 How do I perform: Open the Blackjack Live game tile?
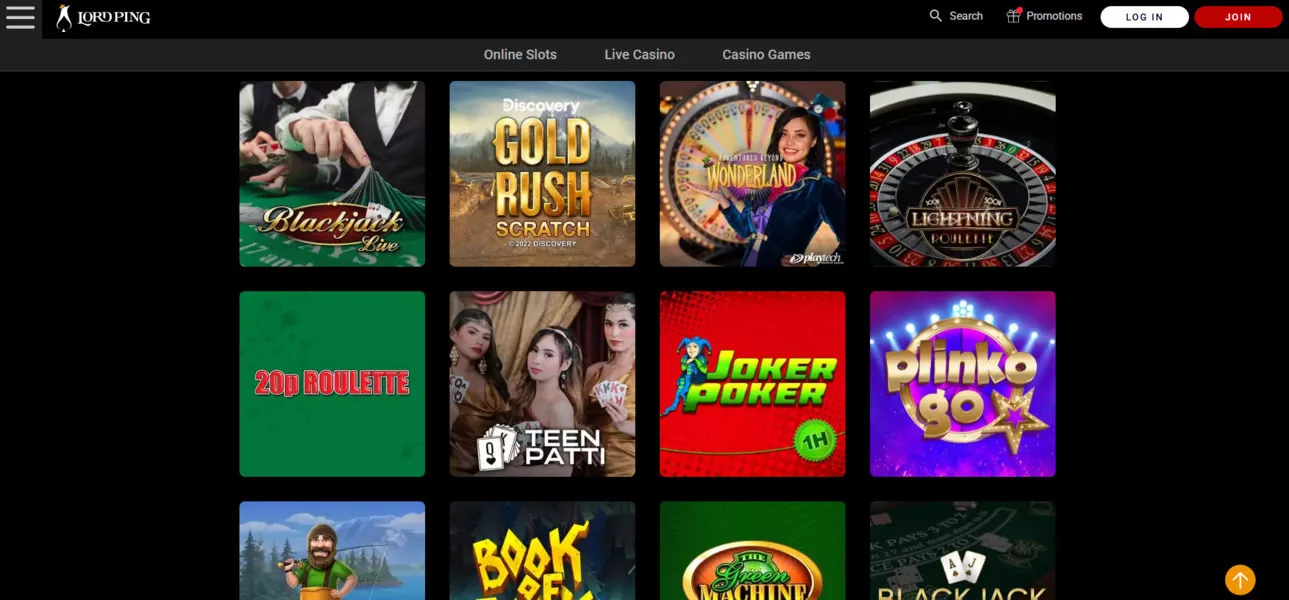pyautogui.click(x=332, y=174)
